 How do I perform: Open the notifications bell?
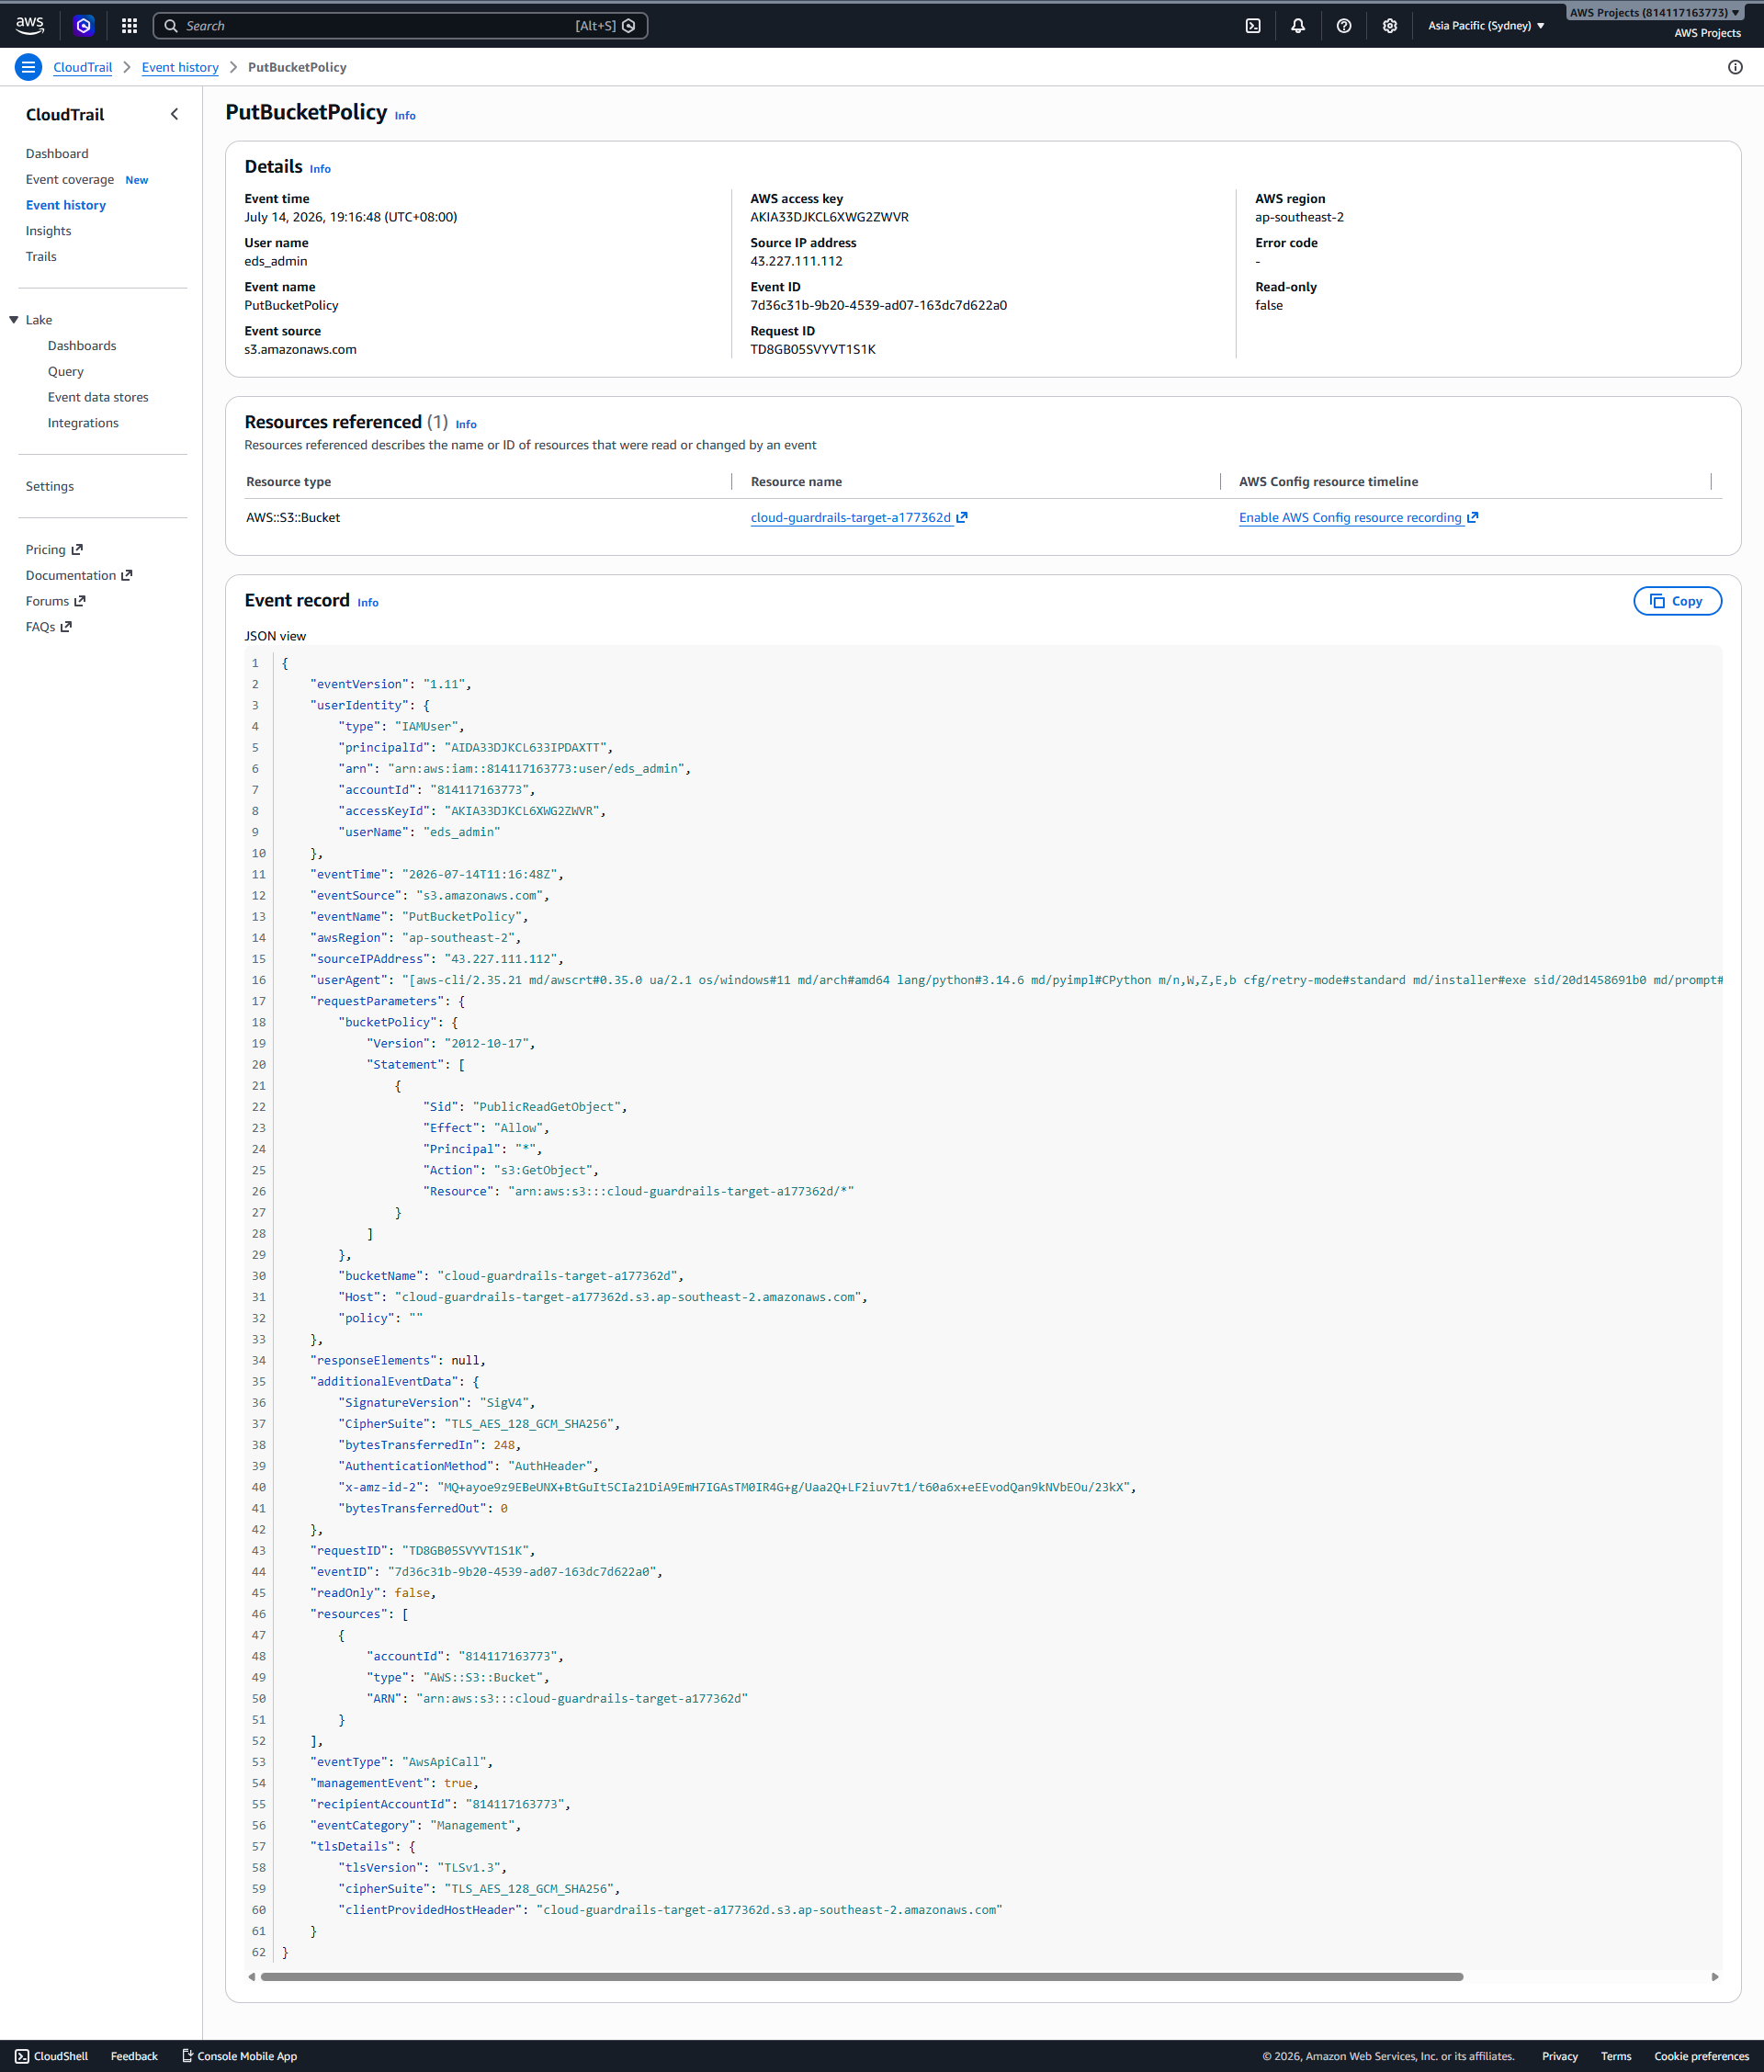pyautogui.click(x=1298, y=26)
